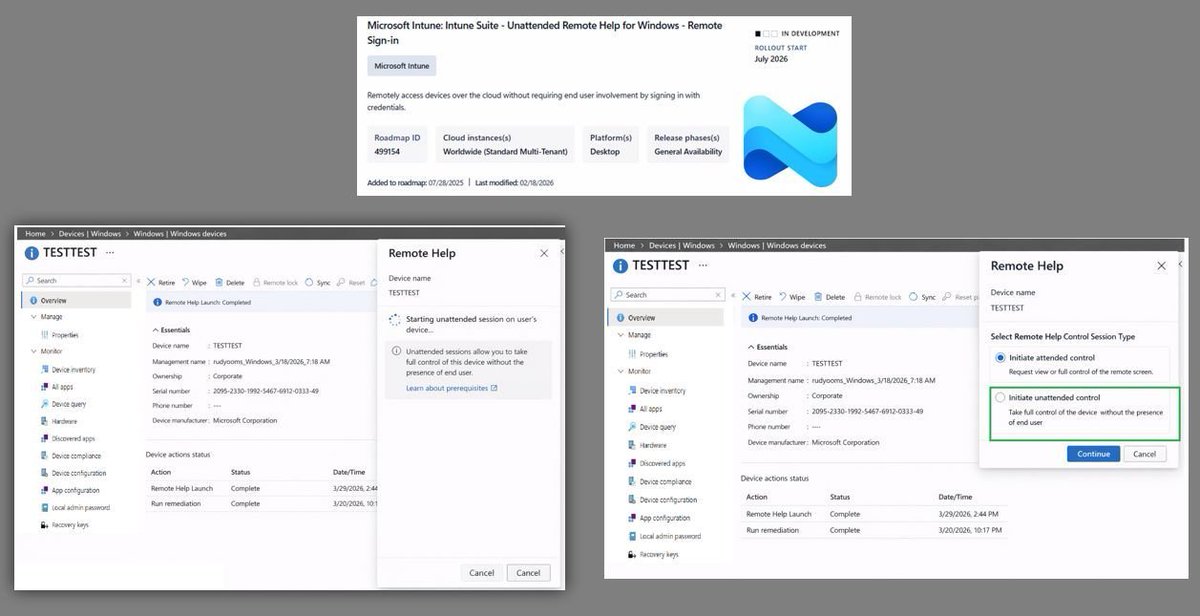
Task: Click Devices | Windows breadcrumb in left screenshot
Action: click(91, 234)
